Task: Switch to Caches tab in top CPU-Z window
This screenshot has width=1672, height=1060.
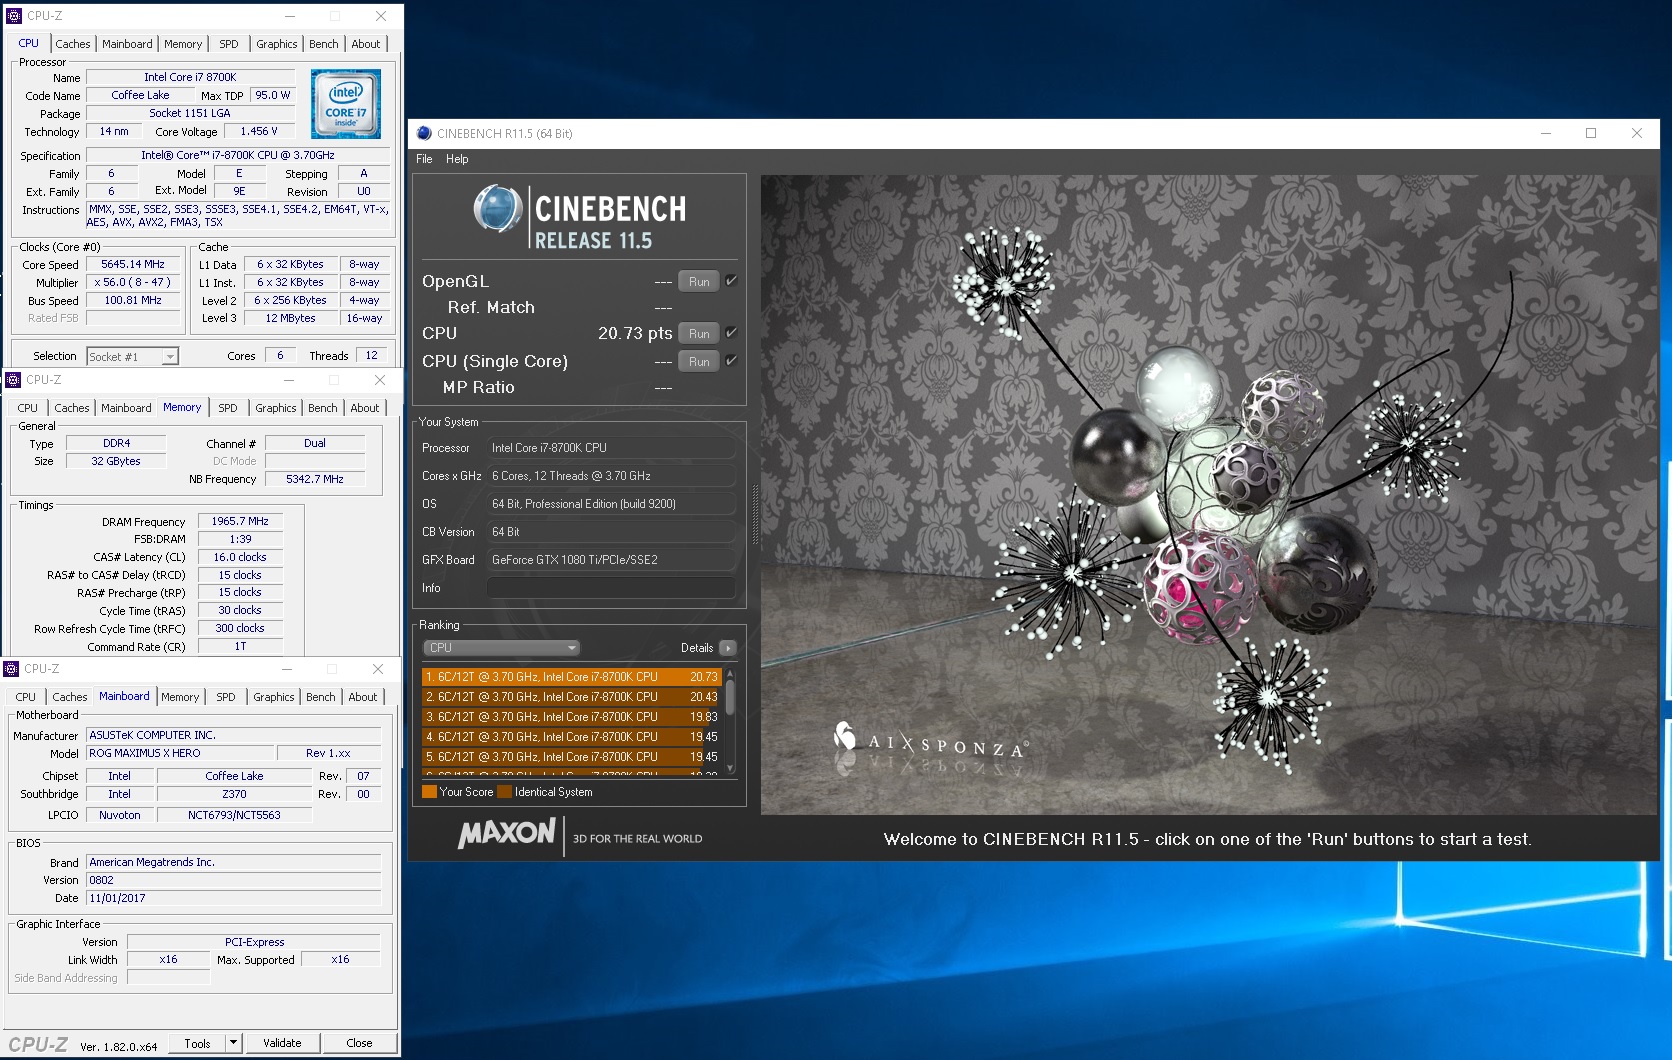Action: tap(73, 44)
